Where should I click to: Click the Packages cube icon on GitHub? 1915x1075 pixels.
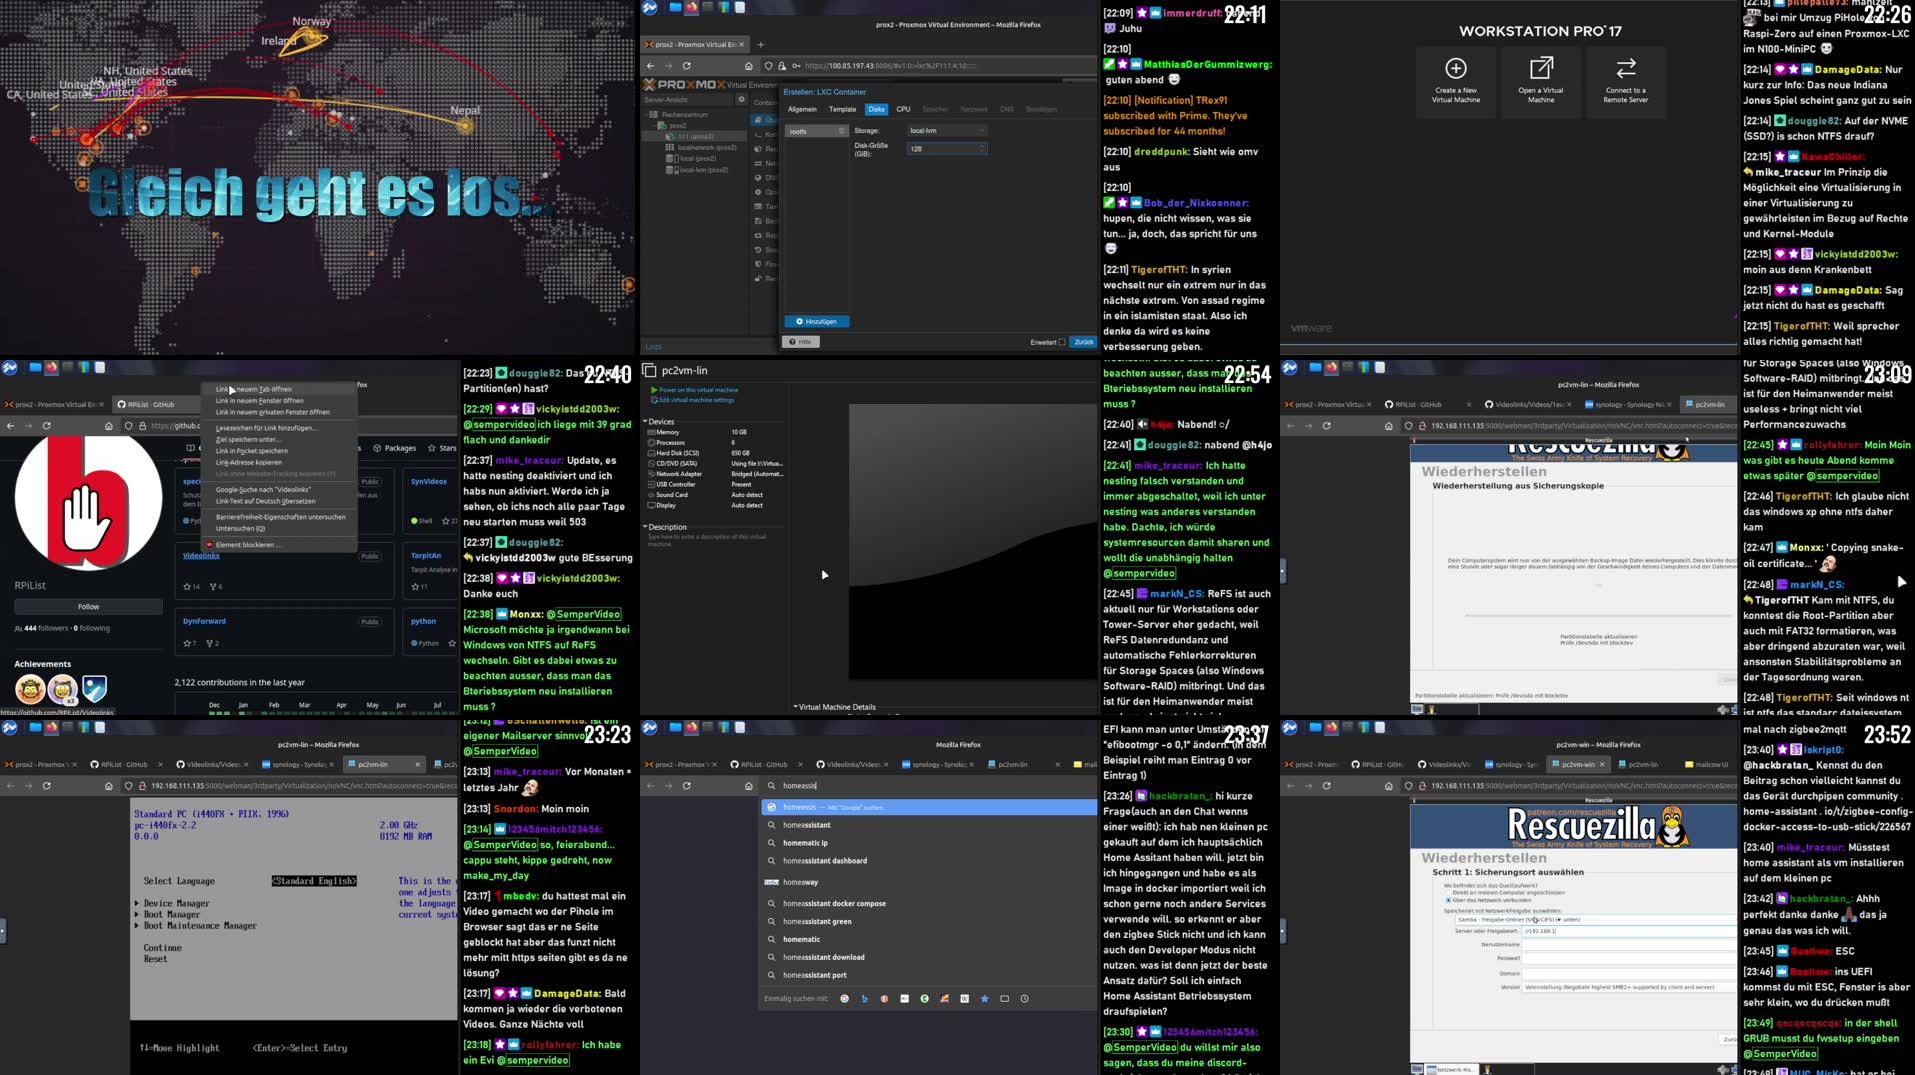tap(377, 448)
